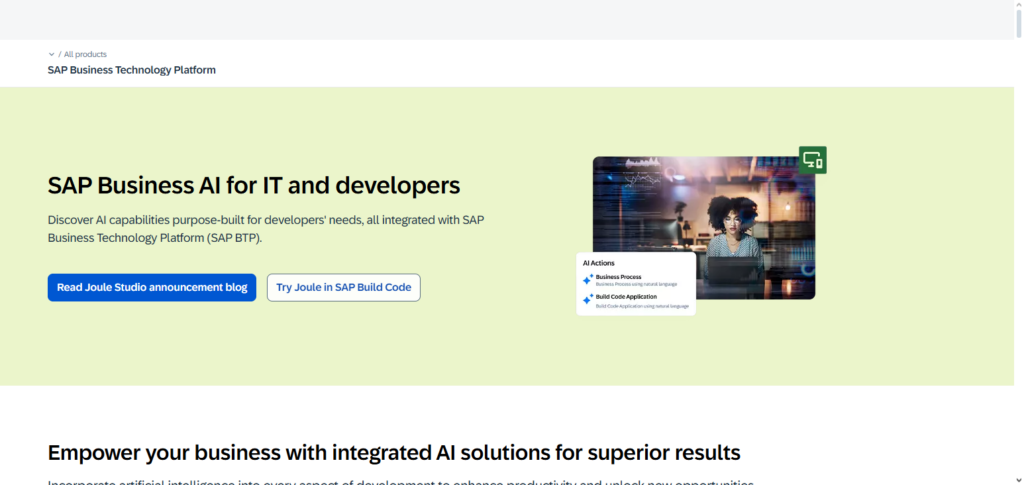The image size is (1024, 485).
Task: Open the developer hero image
Action: 703,227
